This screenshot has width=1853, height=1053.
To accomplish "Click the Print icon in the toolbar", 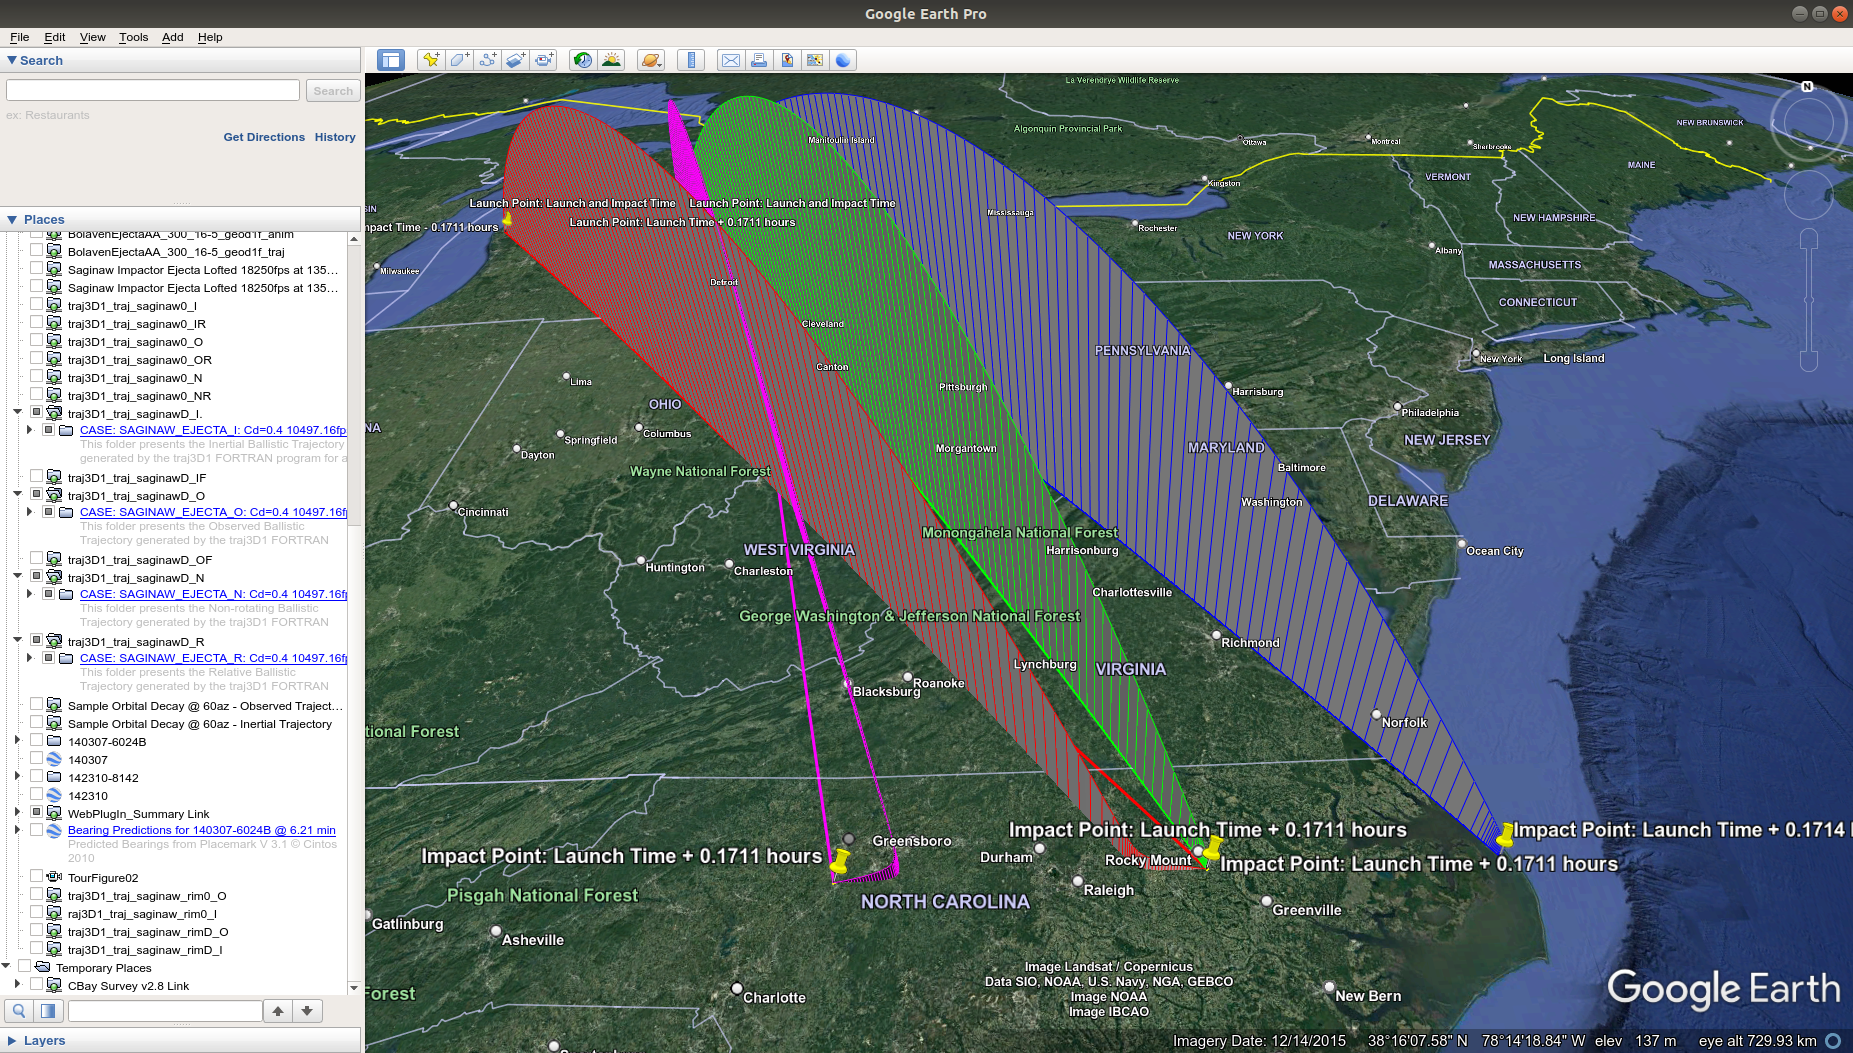I will click(x=759, y=60).
